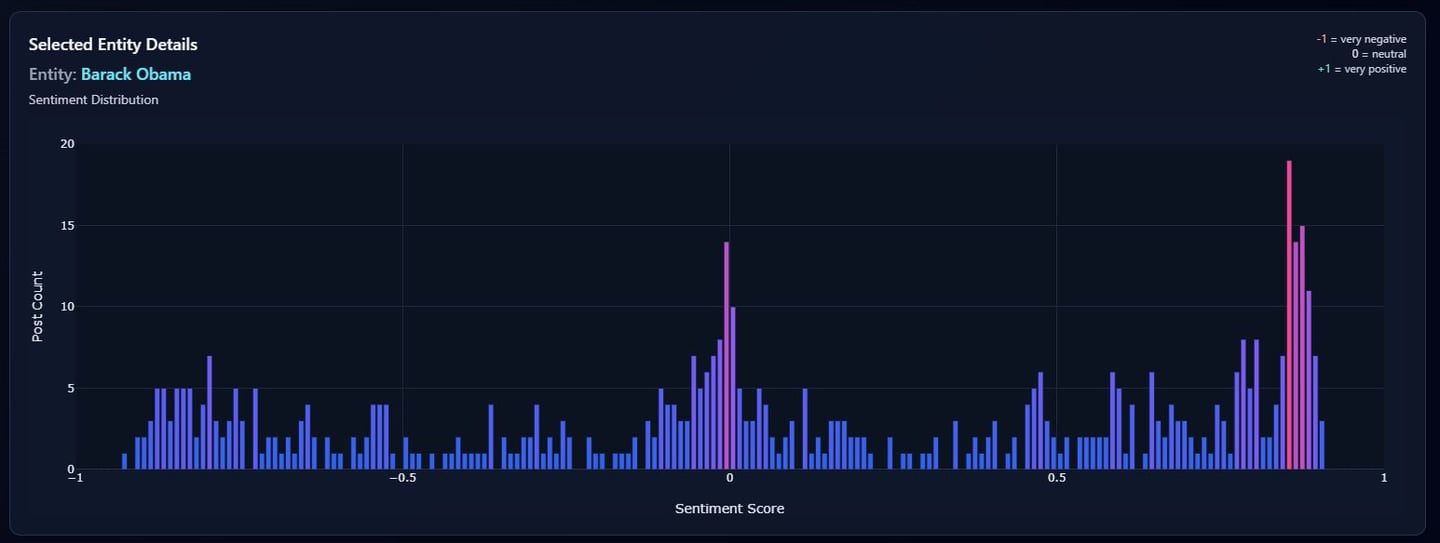This screenshot has width=1440, height=543.
Task: Click the y-axis tick label 15
Action: pyautogui.click(x=67, y=225)
